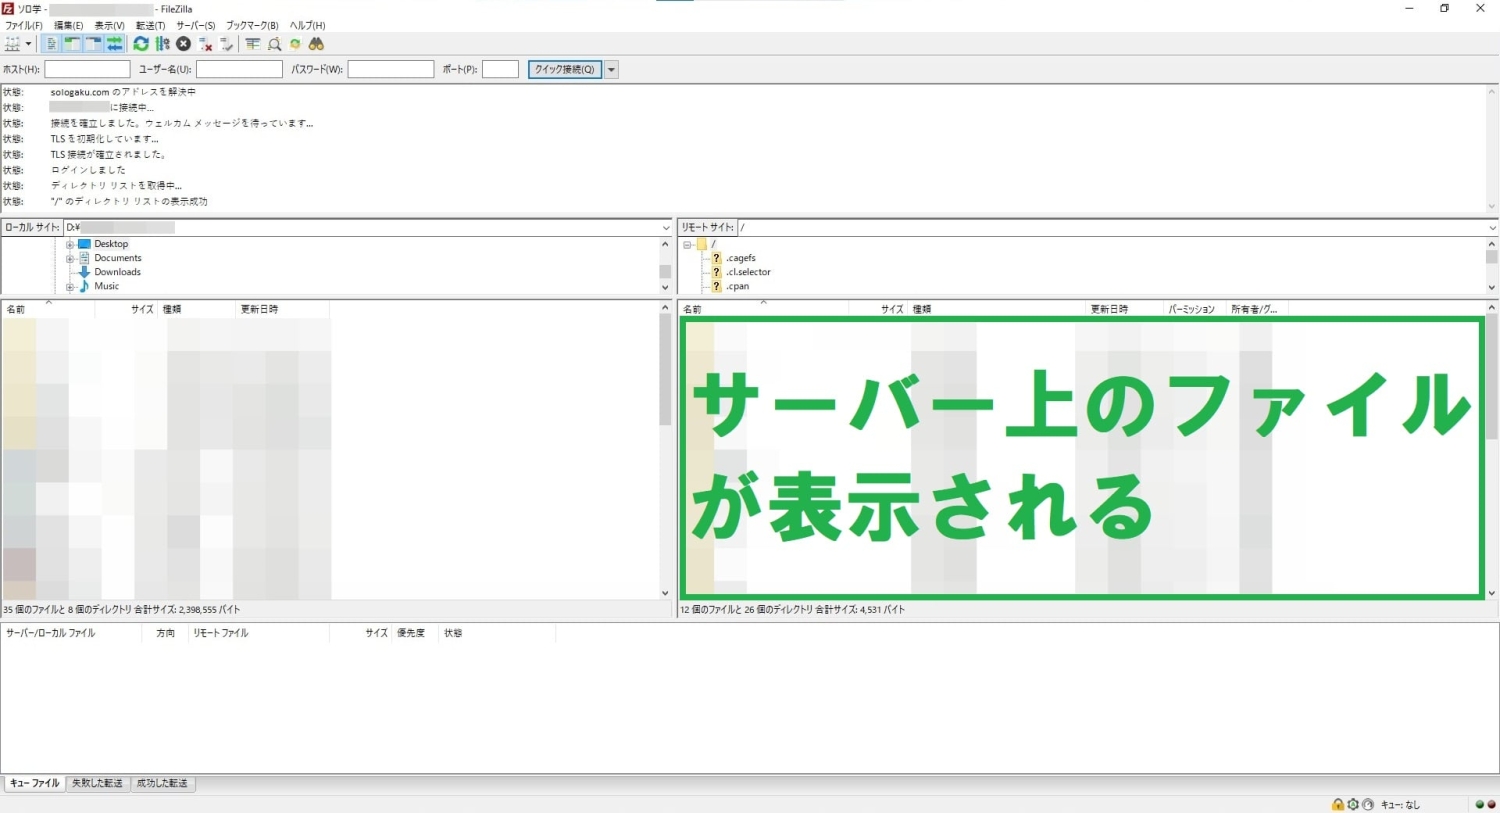Toggle the transfer queue view
This screenshot has height=813, width=1500.
click(115, 44)
